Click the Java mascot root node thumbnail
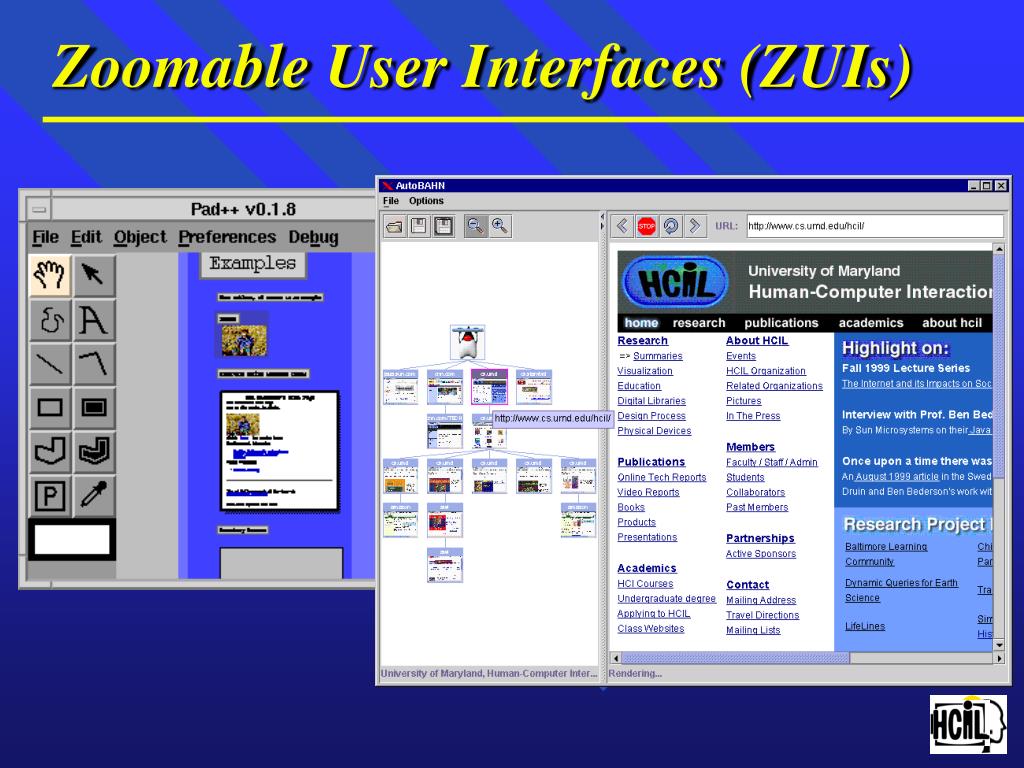Viewport: 1024px width, 768px height. point(468,342)
